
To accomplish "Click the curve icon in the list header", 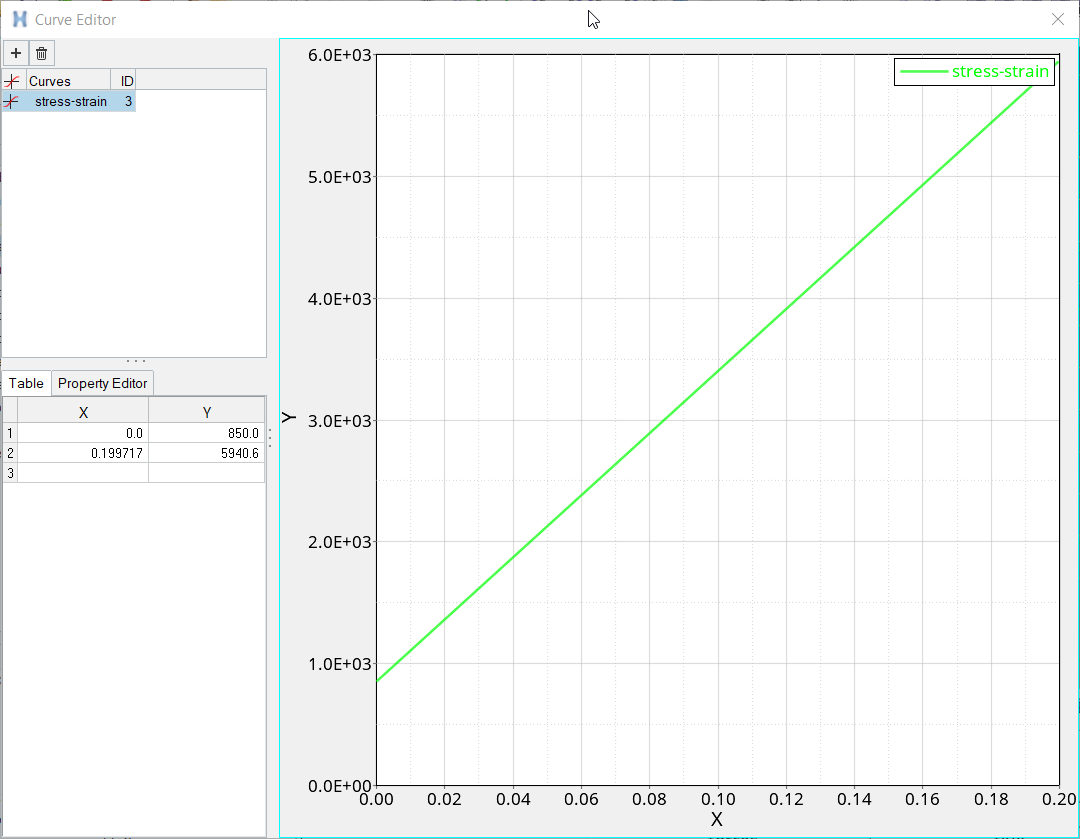I will [x=12, y=81].
